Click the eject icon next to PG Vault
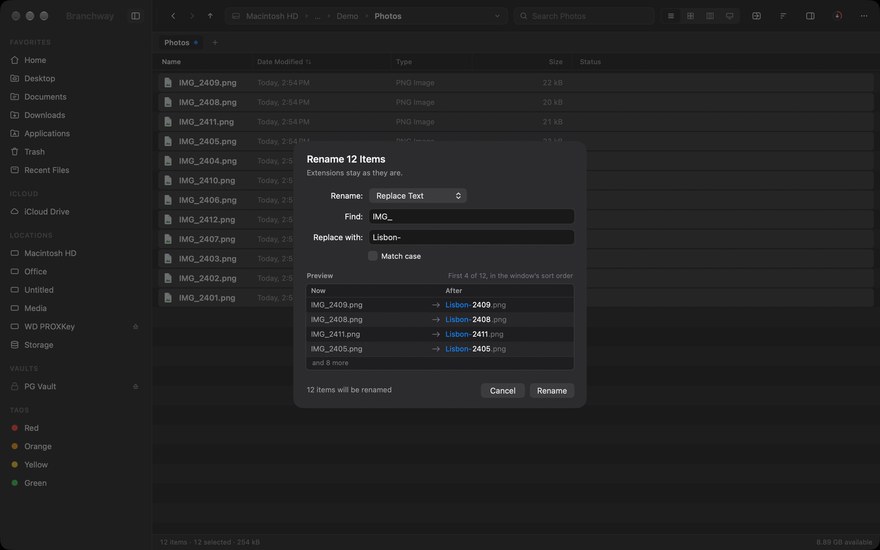The width and height of the screenshot is (880, 550). (135, 386)
